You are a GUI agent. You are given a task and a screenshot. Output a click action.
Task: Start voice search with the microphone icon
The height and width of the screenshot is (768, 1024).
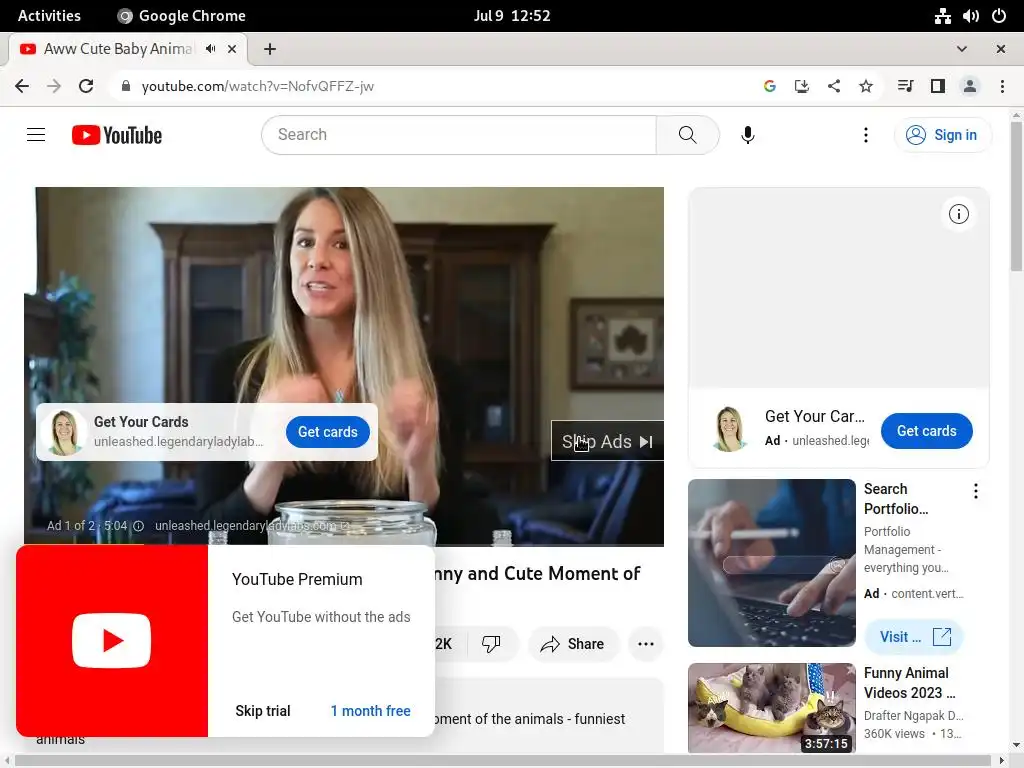[x=748, y=135]
